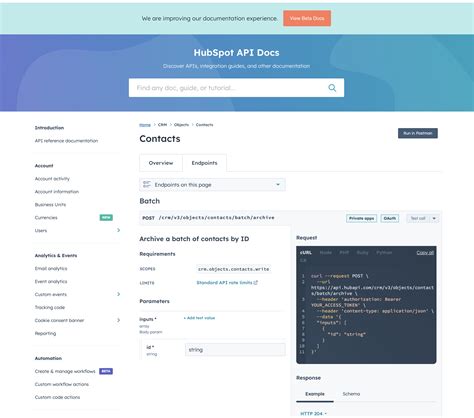Open Account information in sidebar
Viewport: 474px width, 418px height.
pyautogui.click(x=57, y=192)
